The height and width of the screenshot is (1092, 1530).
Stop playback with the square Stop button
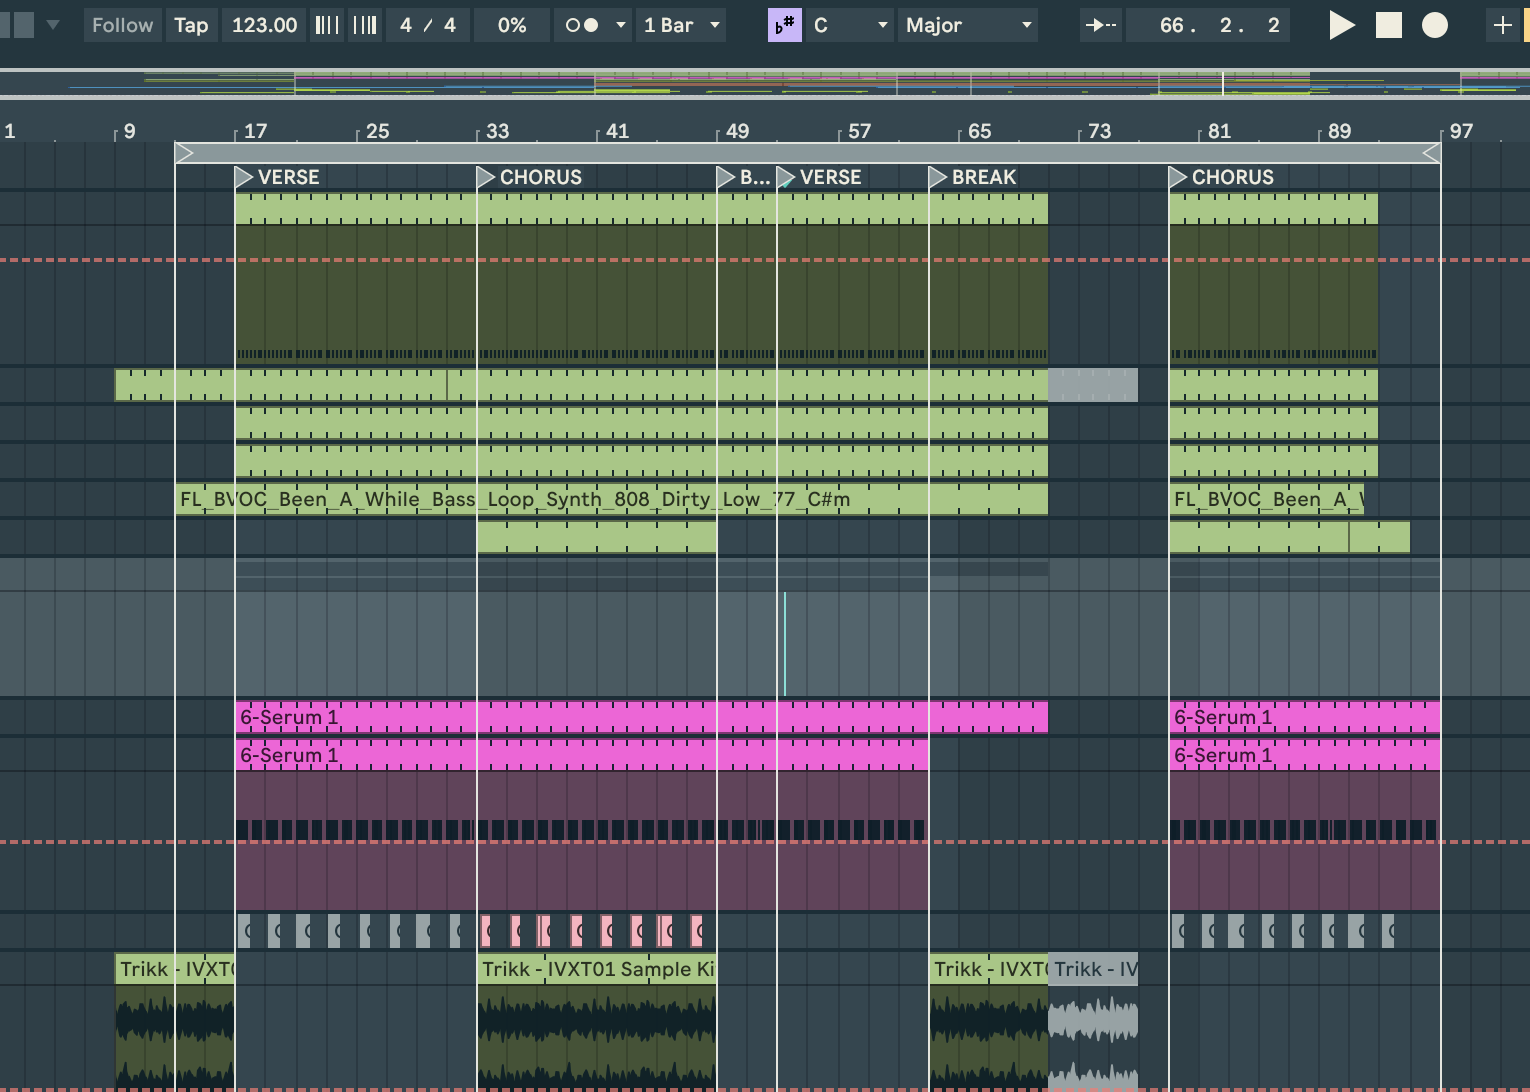[x=1389, y=25]
